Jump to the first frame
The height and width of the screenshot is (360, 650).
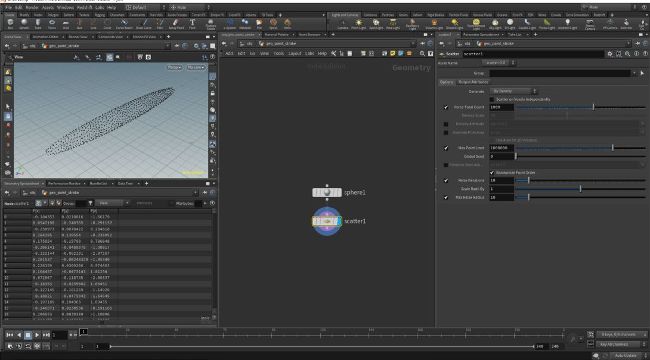(10, 335)
